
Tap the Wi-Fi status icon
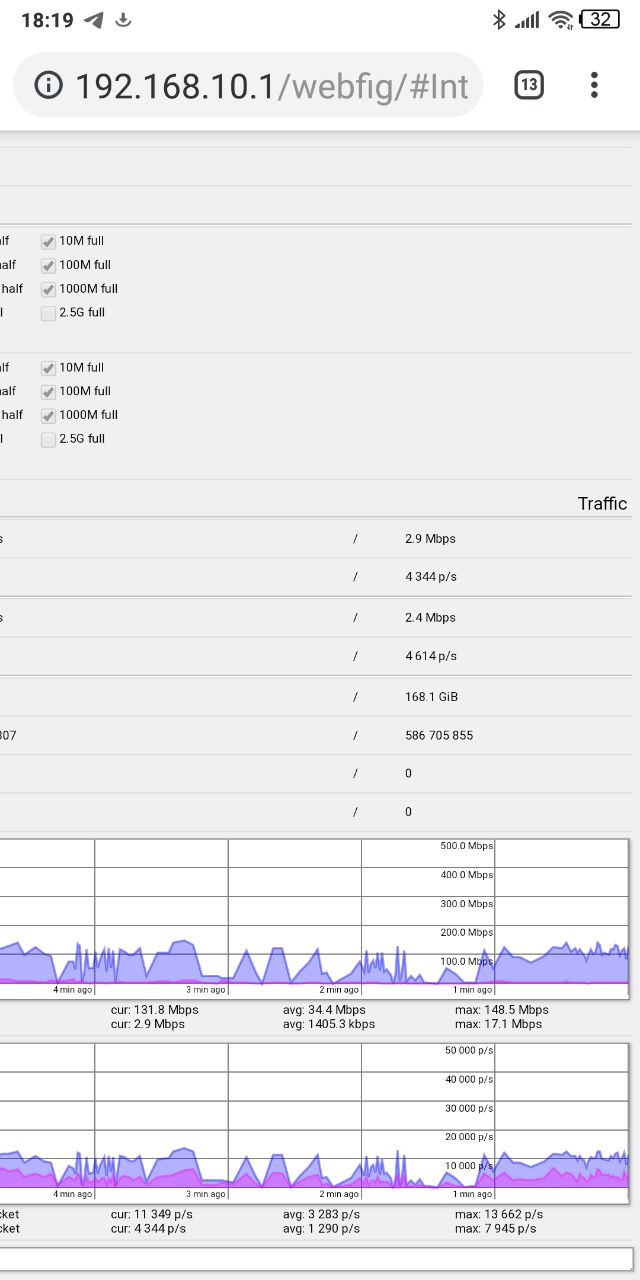pyautogui.click(x=561, y=20)
